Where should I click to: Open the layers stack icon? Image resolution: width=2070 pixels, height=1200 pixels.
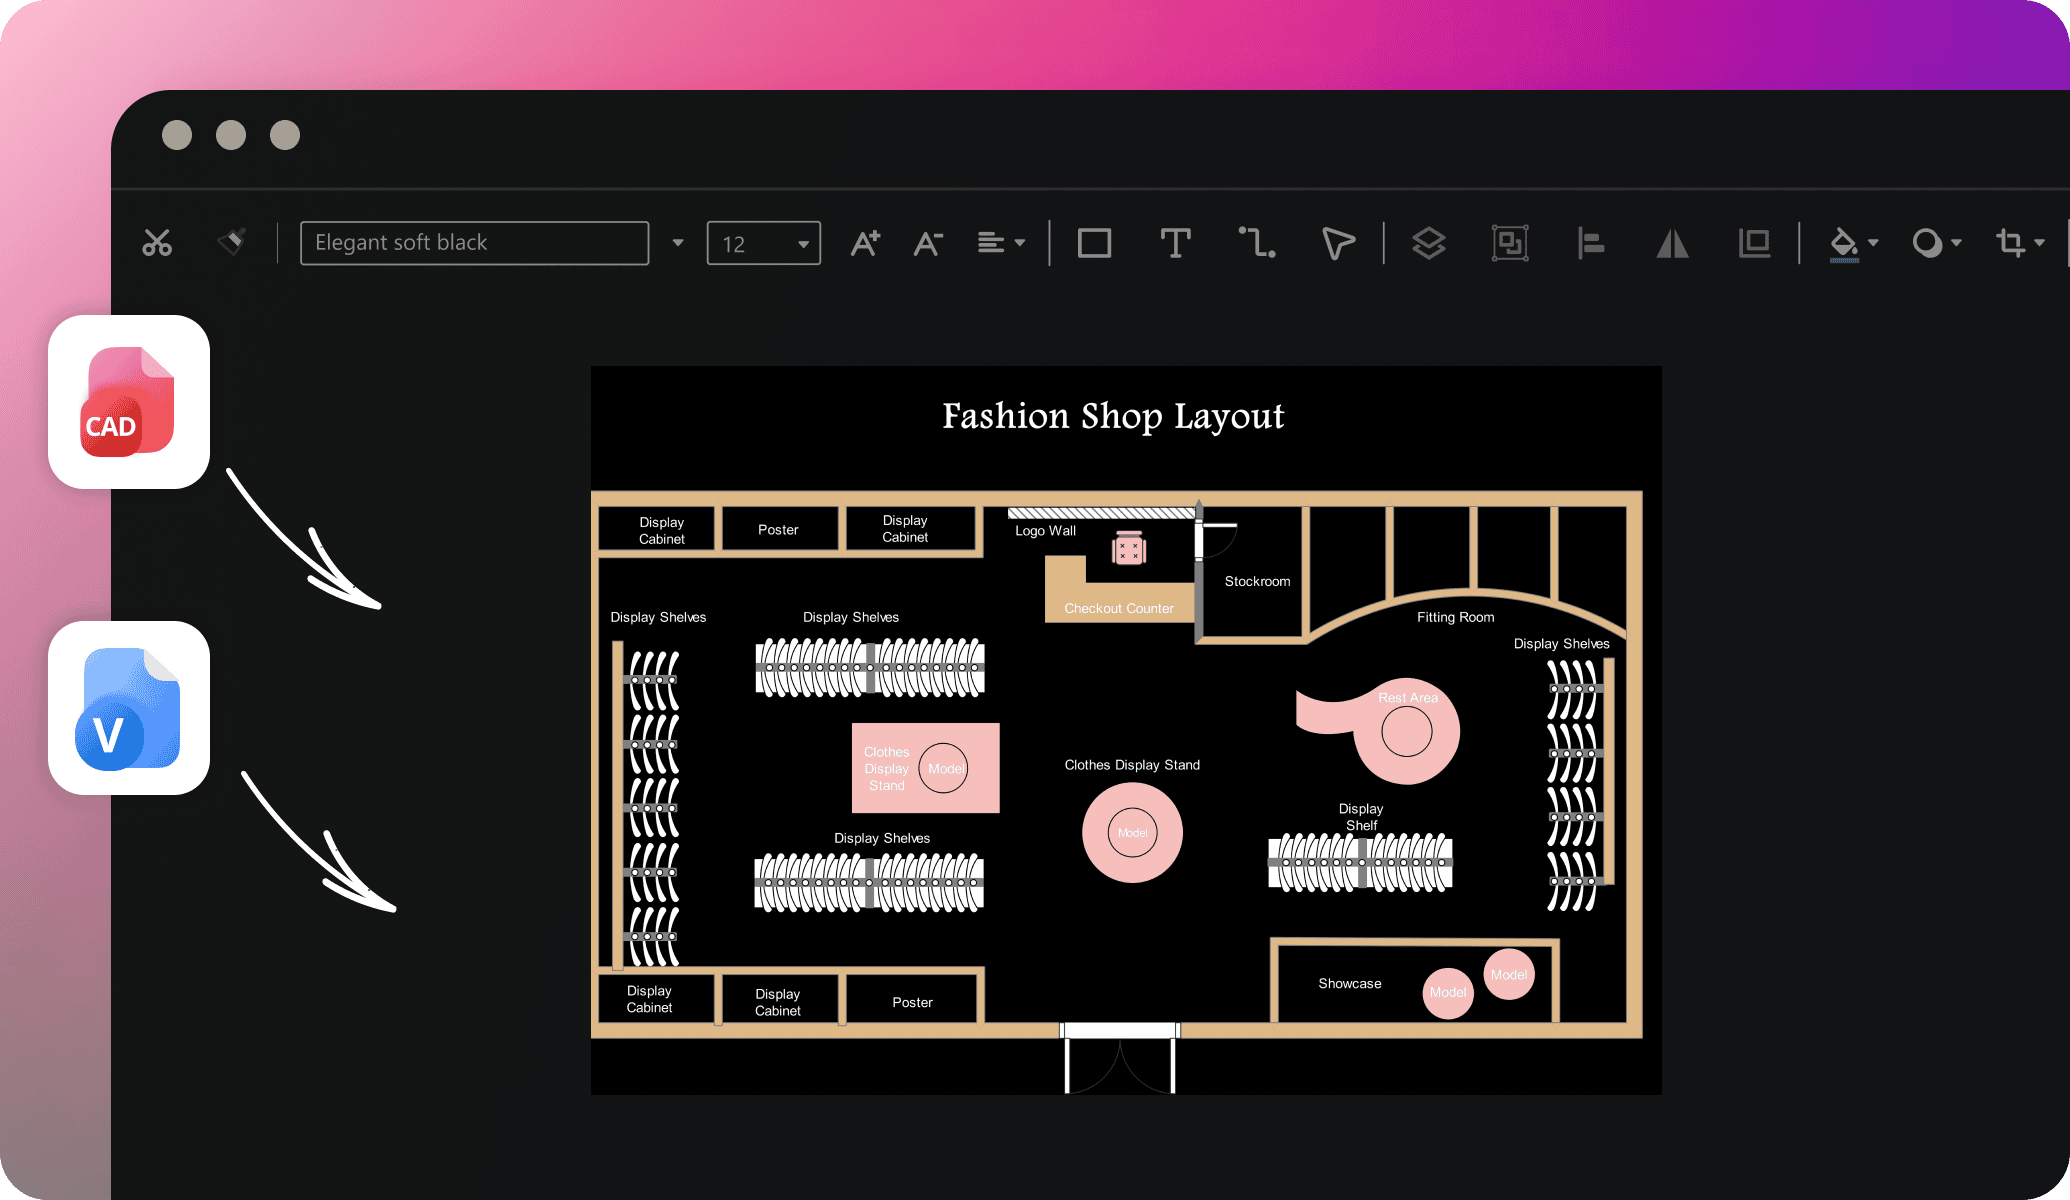(1428, 243)
